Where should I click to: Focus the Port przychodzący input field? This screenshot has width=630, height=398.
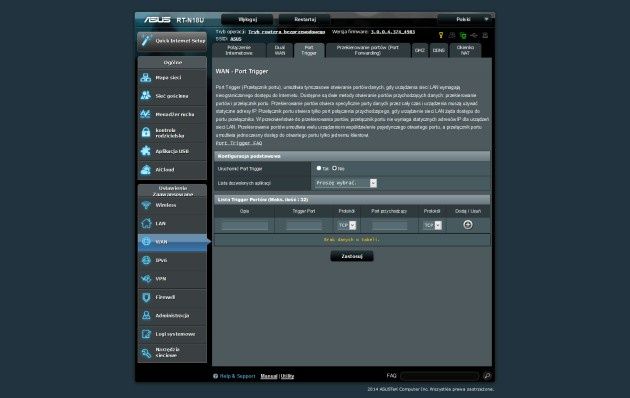pyautogui.click(x=389, y=226)
